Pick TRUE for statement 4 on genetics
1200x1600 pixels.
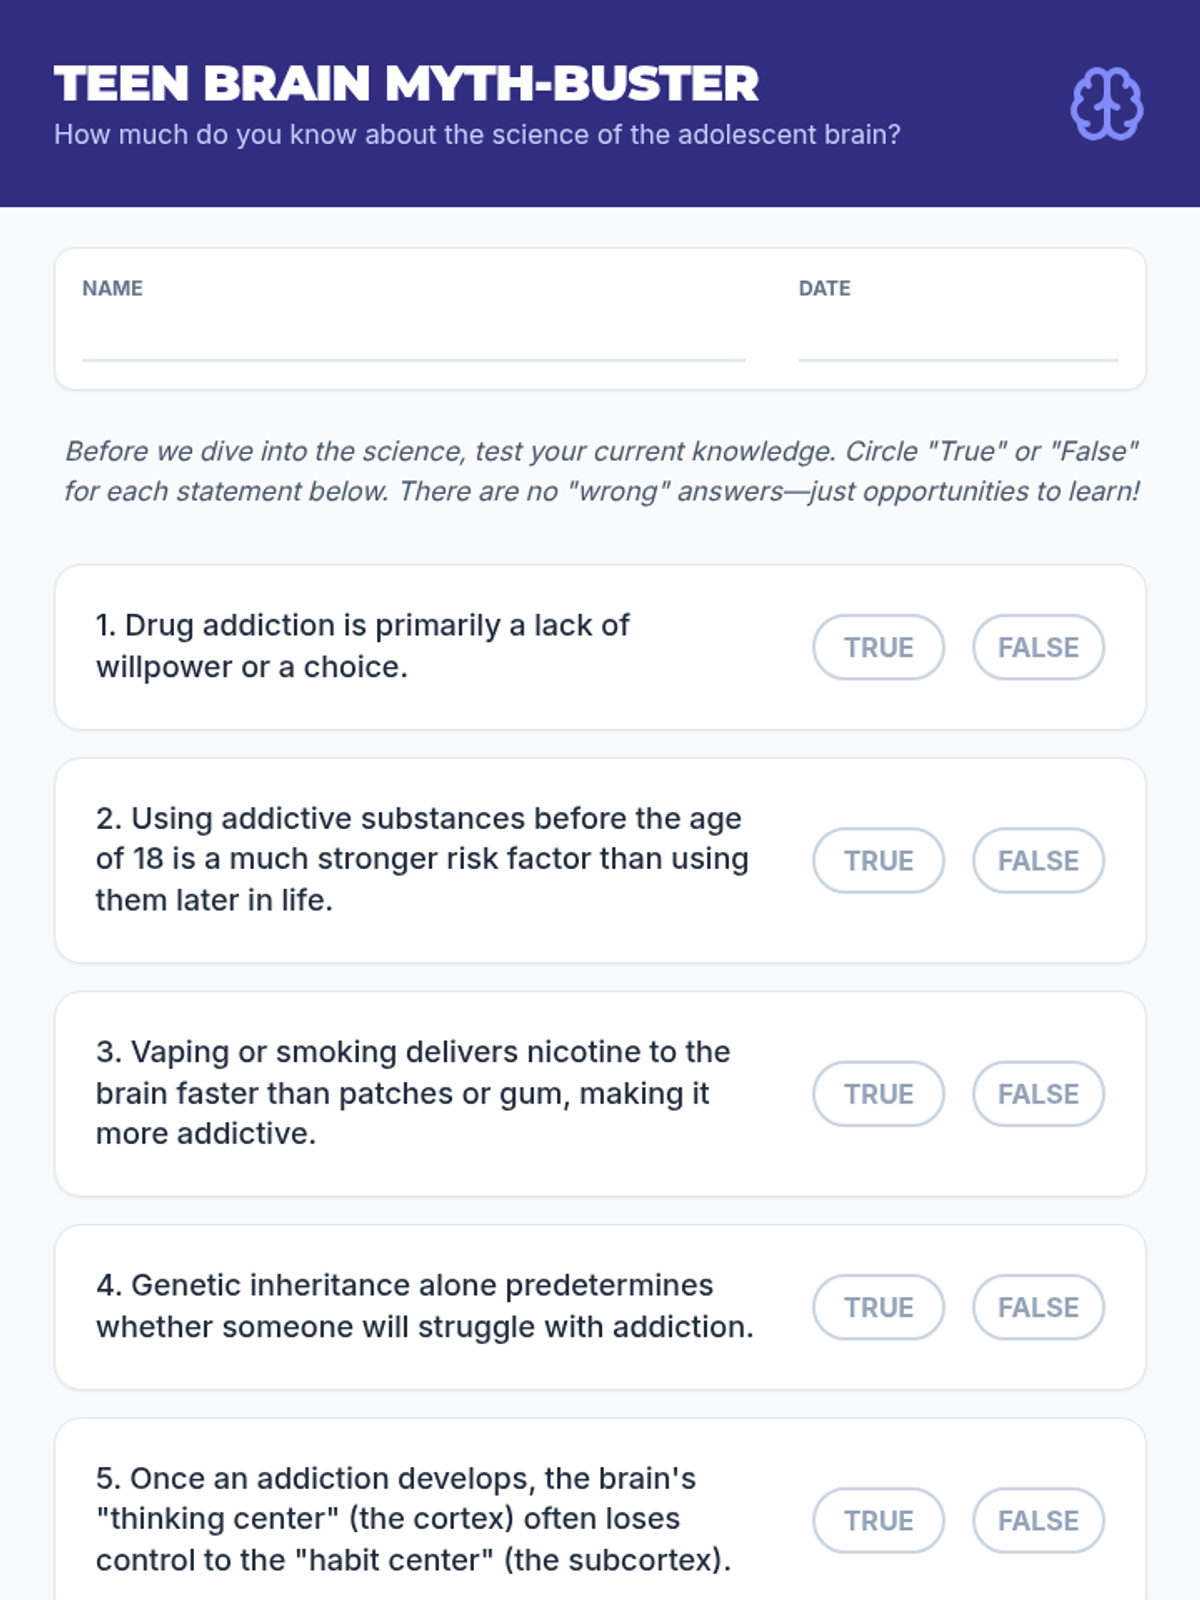click(x=878, y=1307)
